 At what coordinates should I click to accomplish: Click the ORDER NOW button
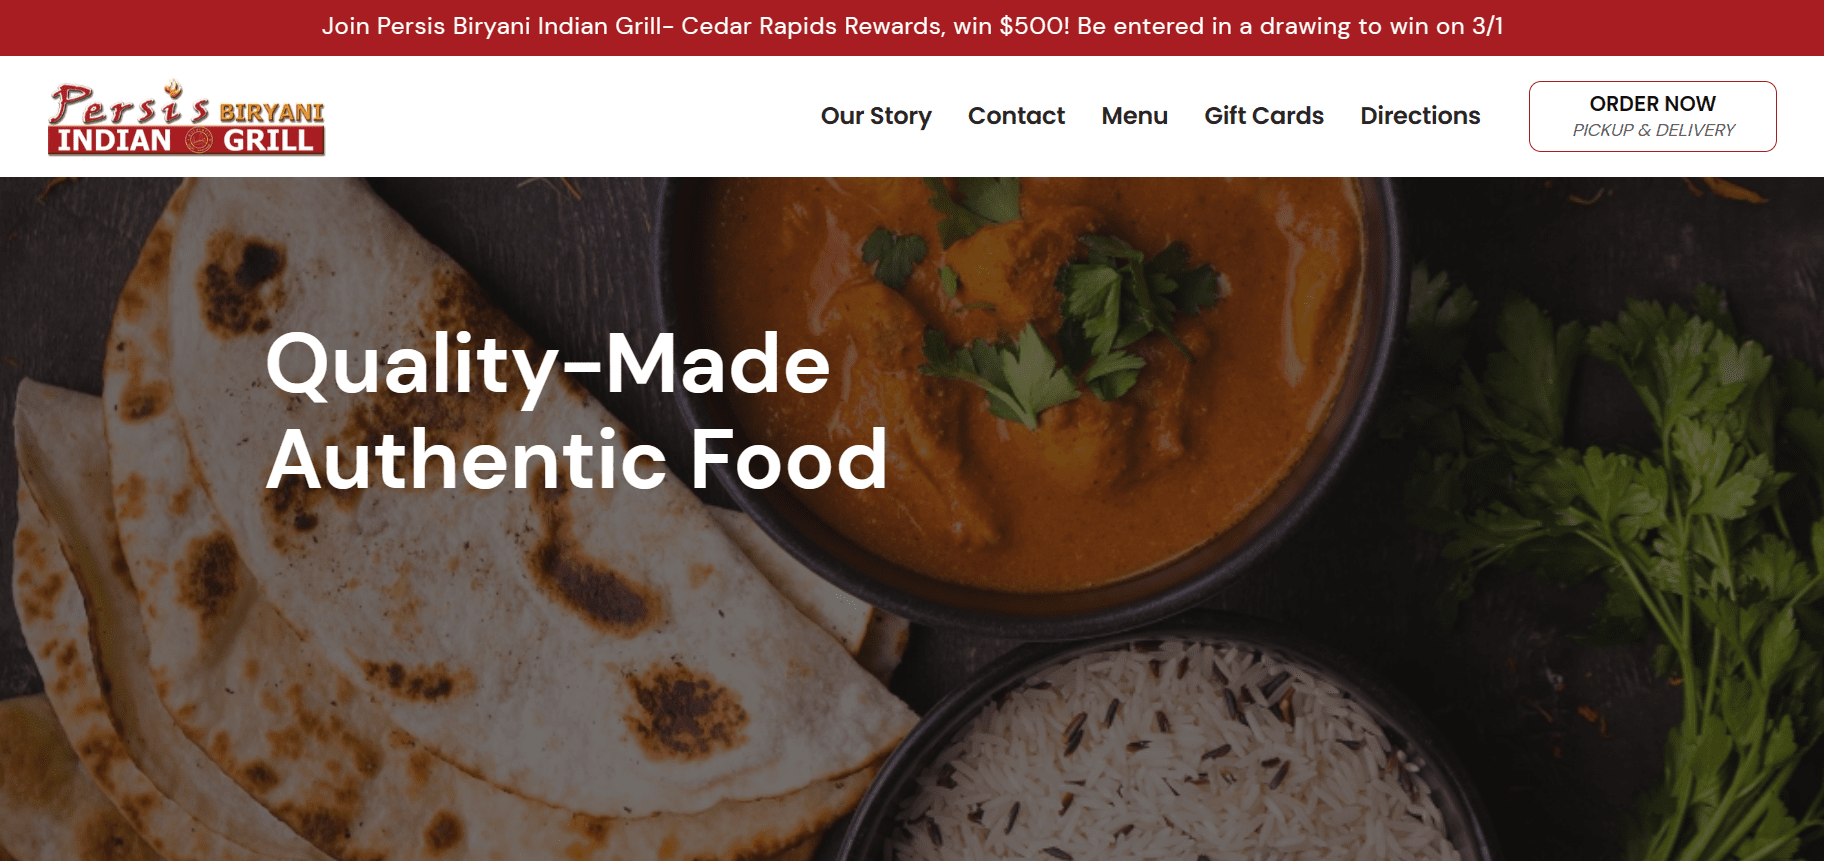coord(1652,116)
